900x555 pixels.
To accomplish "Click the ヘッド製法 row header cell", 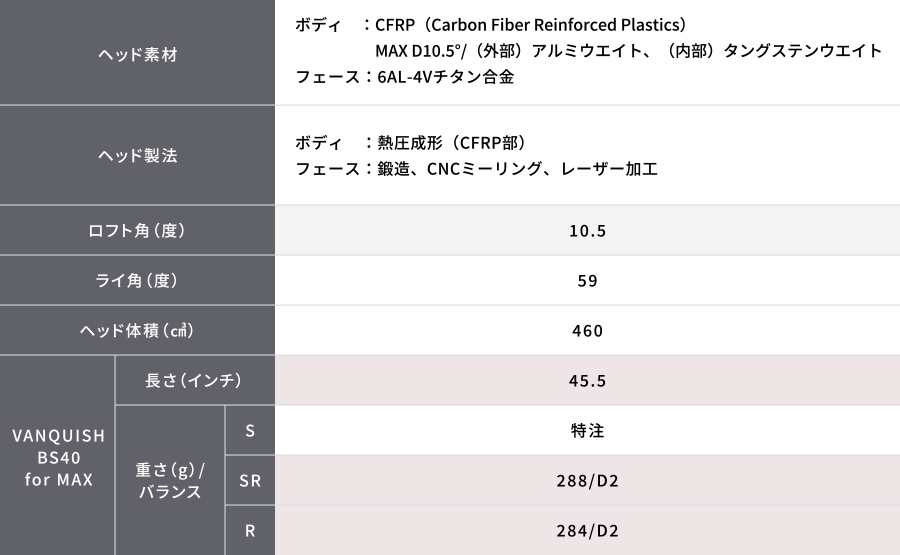I will [137, 156].
